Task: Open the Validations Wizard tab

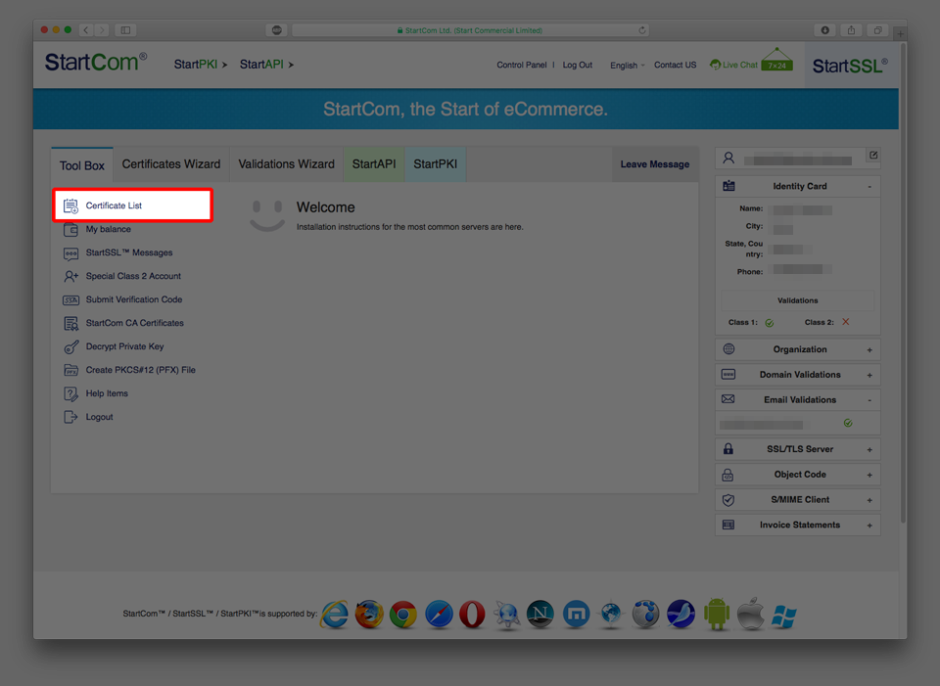Action: tap(286, 164)
